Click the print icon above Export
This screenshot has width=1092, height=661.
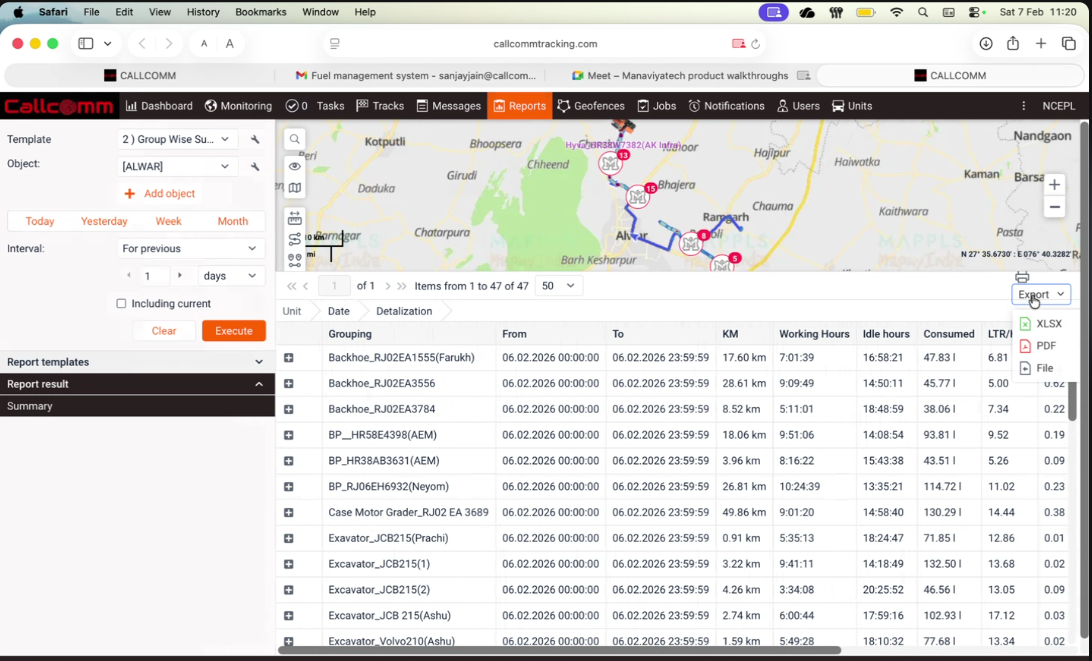coord(1022,277)
